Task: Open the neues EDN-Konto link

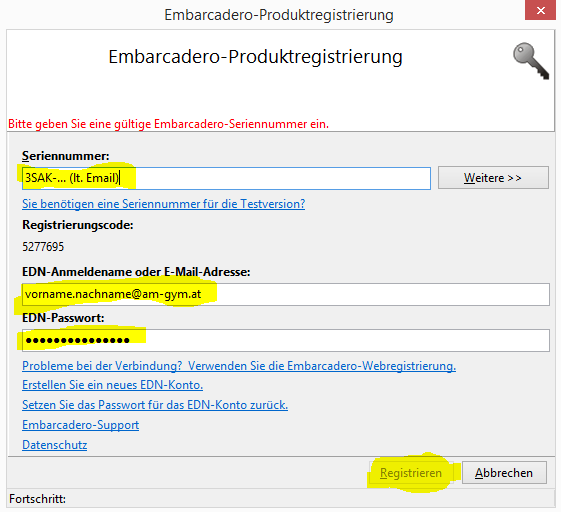Action: [112, 385]
